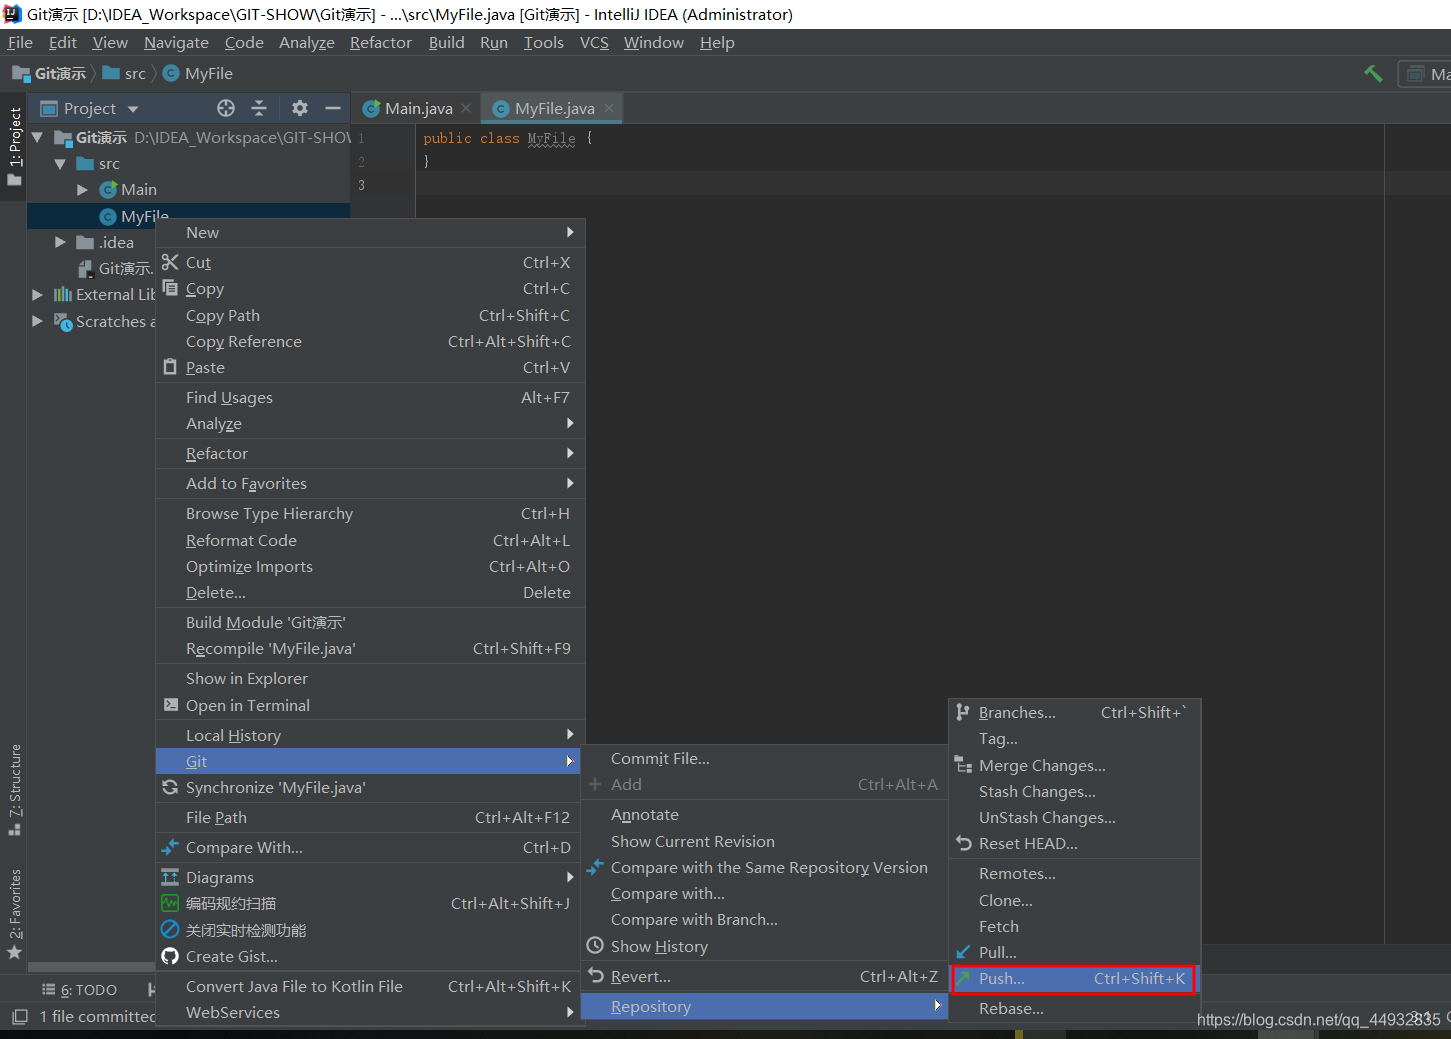Click the Merge Changes icon
This screenshot has height=1039, width=1451.
tap(963, 765)
